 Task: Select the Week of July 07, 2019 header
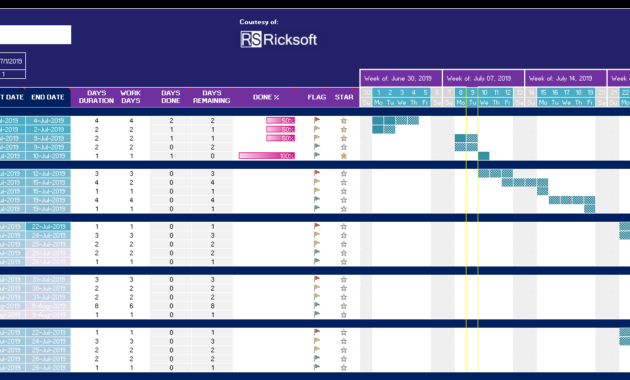point(483,78)
